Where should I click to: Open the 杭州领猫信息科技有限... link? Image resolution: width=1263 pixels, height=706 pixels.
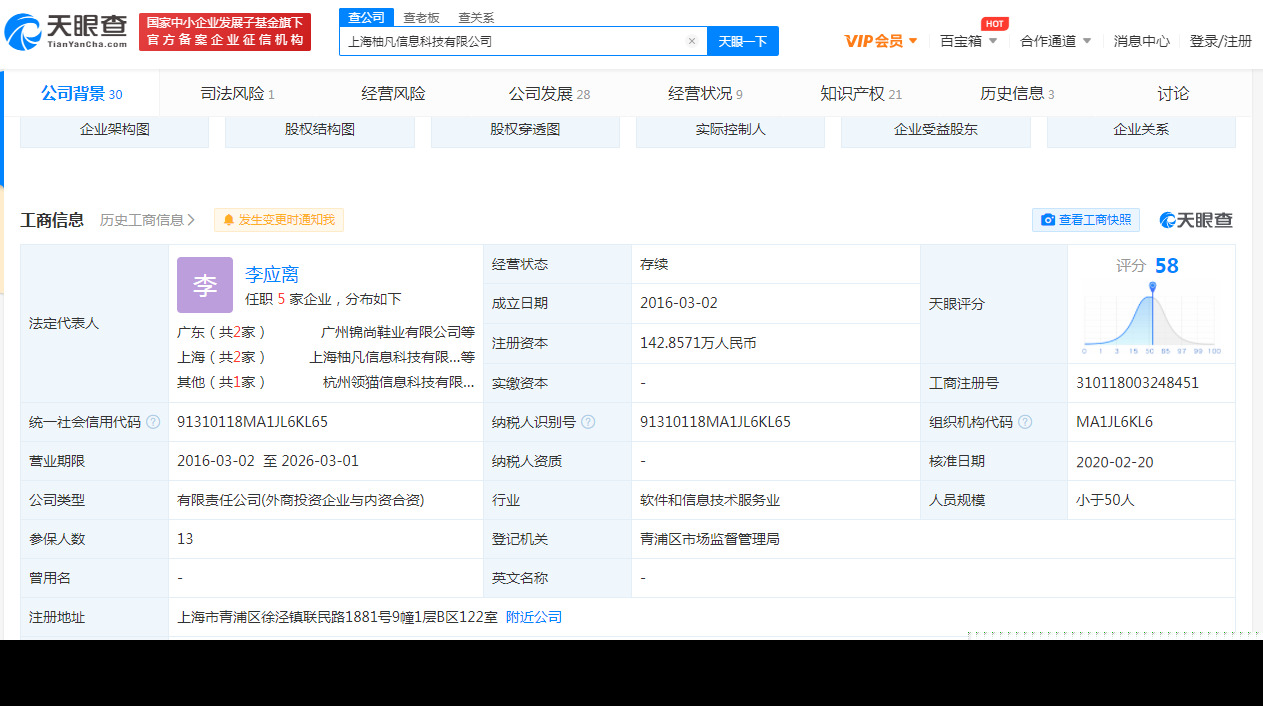pos(399,382)
